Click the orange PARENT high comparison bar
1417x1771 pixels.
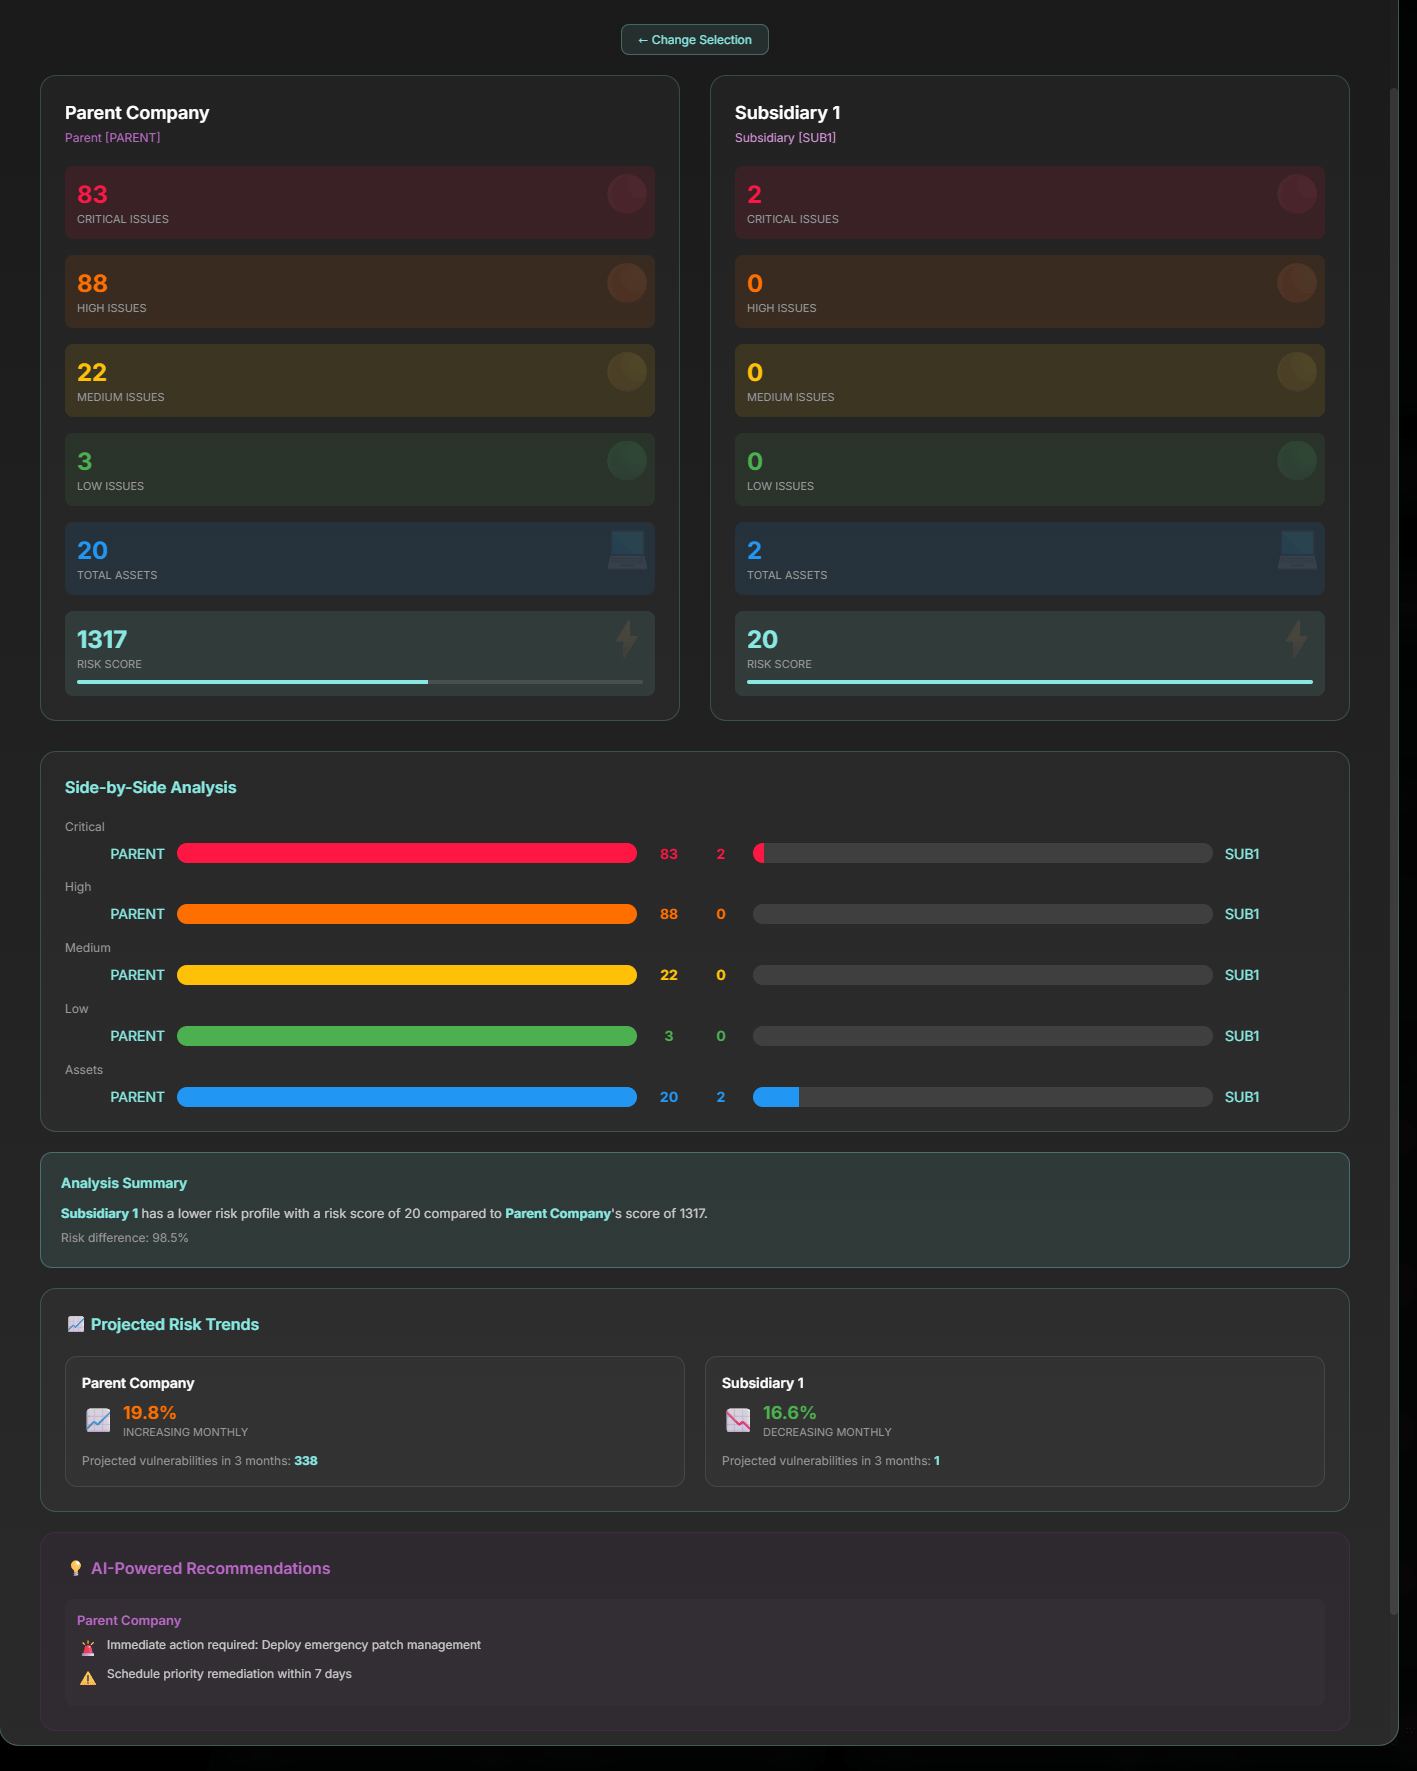(407, 914)
